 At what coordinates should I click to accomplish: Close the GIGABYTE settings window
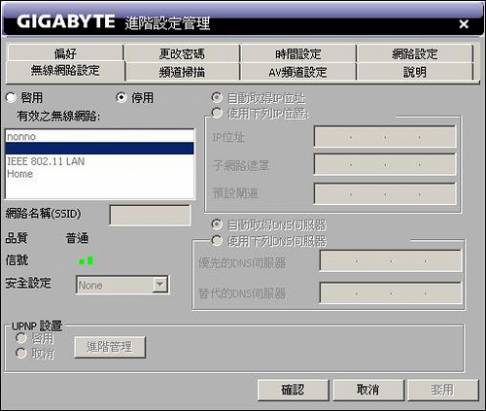pyautogui.click(x=464, y=24)
